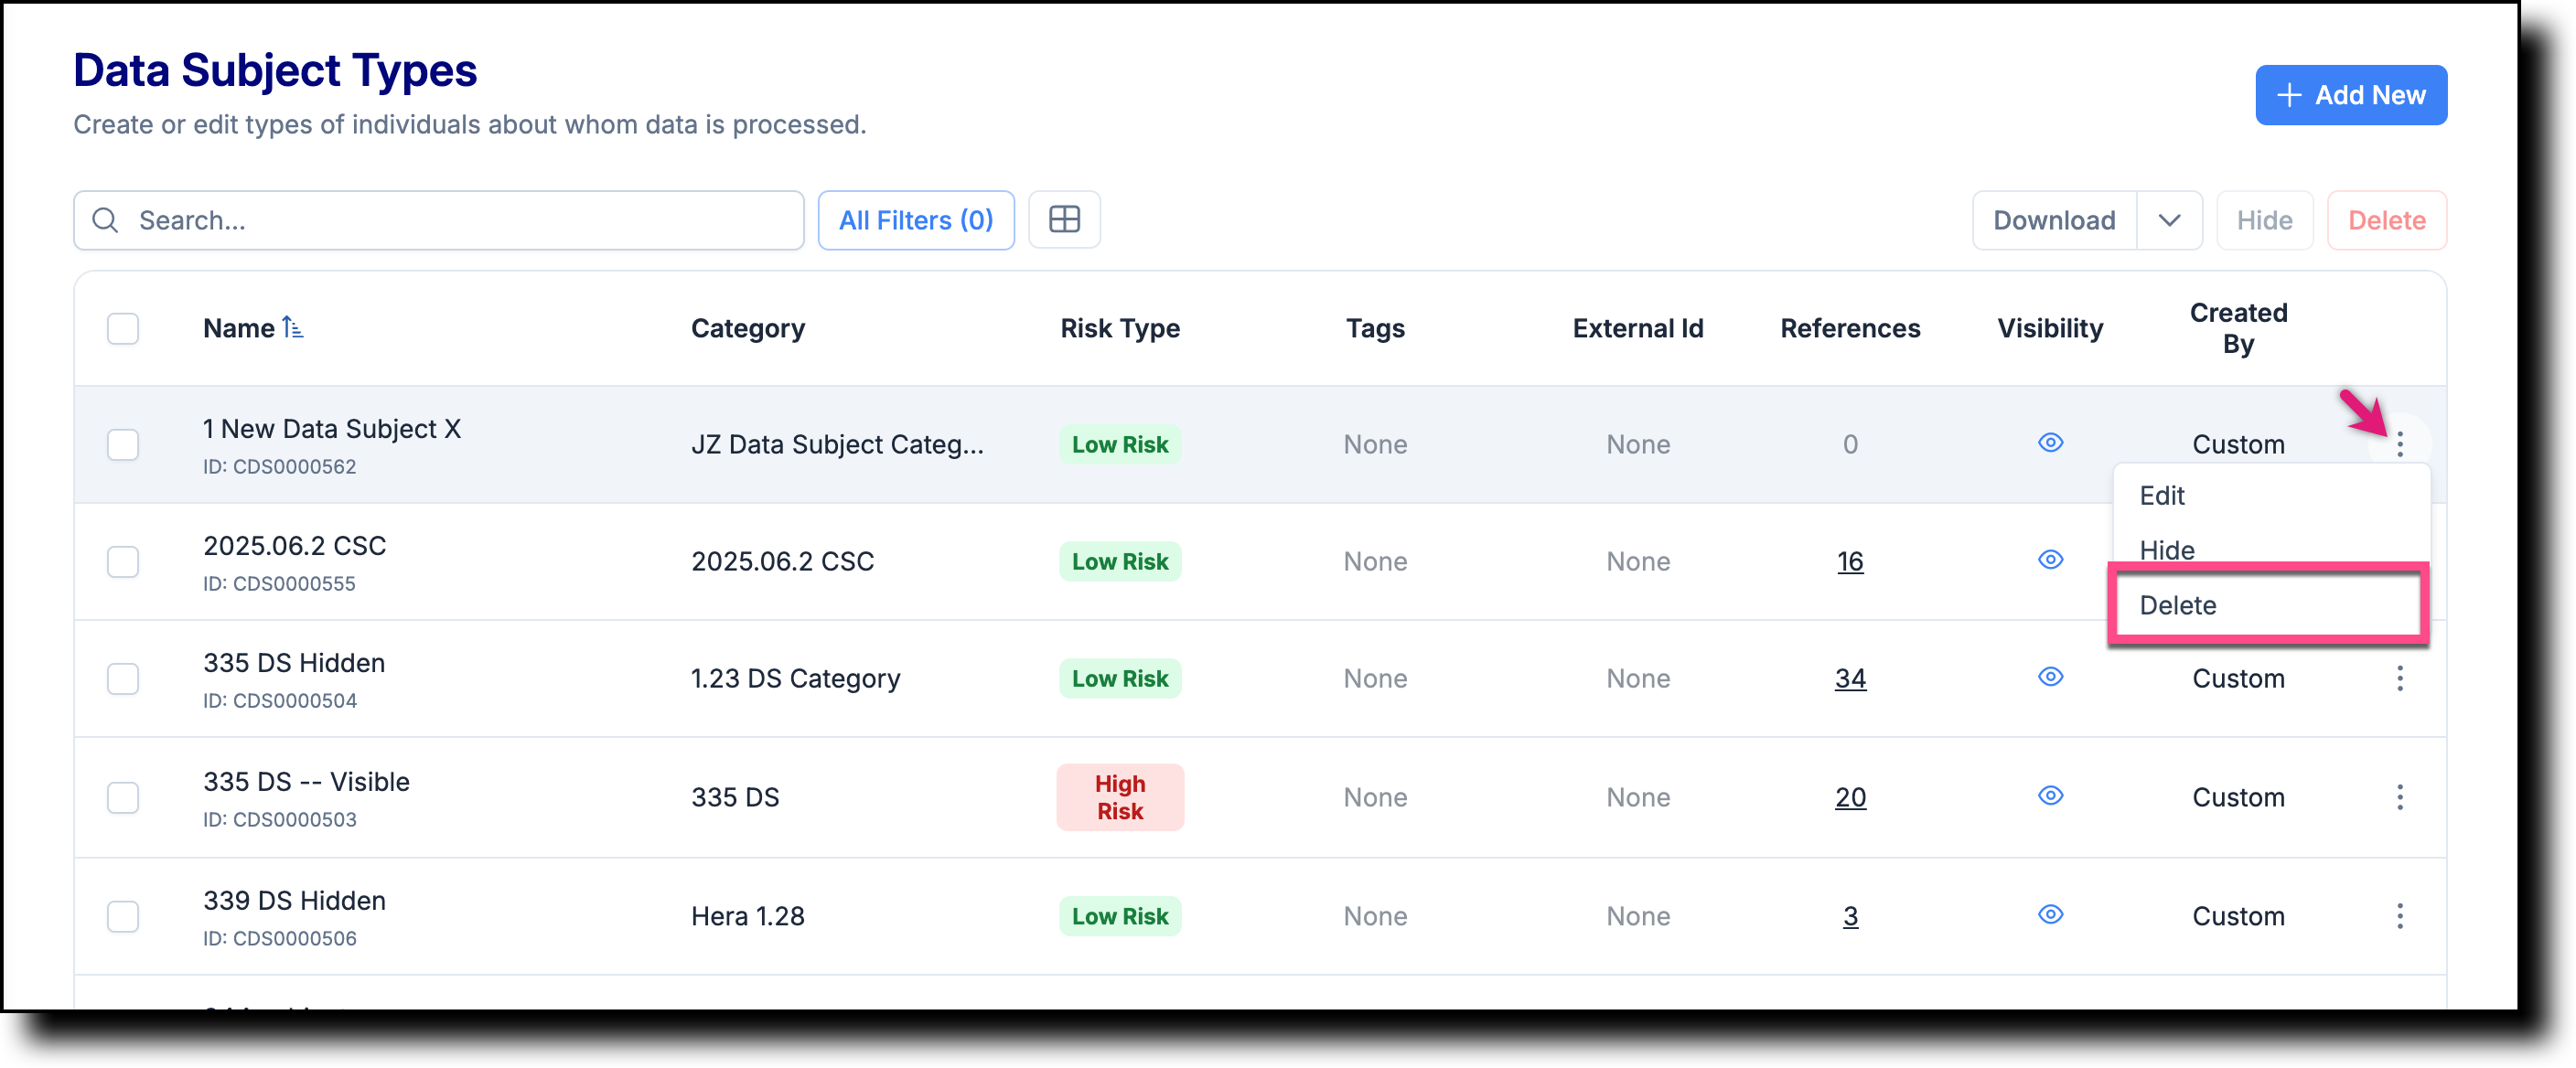Click the plus icon inside Add New
Viewport: 2576px width, 1068px height.
[2291, 95]
